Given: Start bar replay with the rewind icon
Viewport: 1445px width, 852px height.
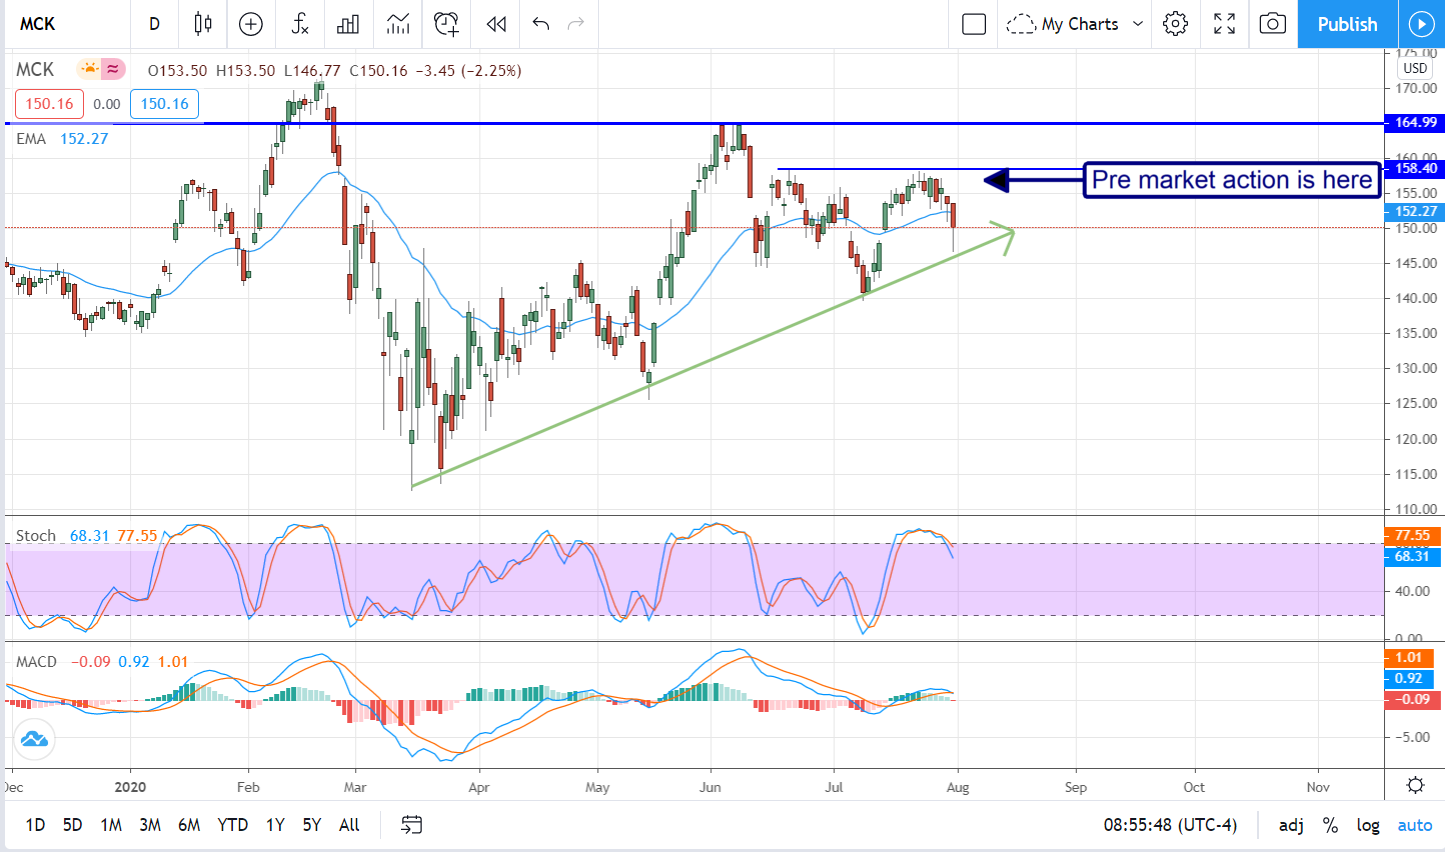Looking at the screenshot, I should click(496, 24).
